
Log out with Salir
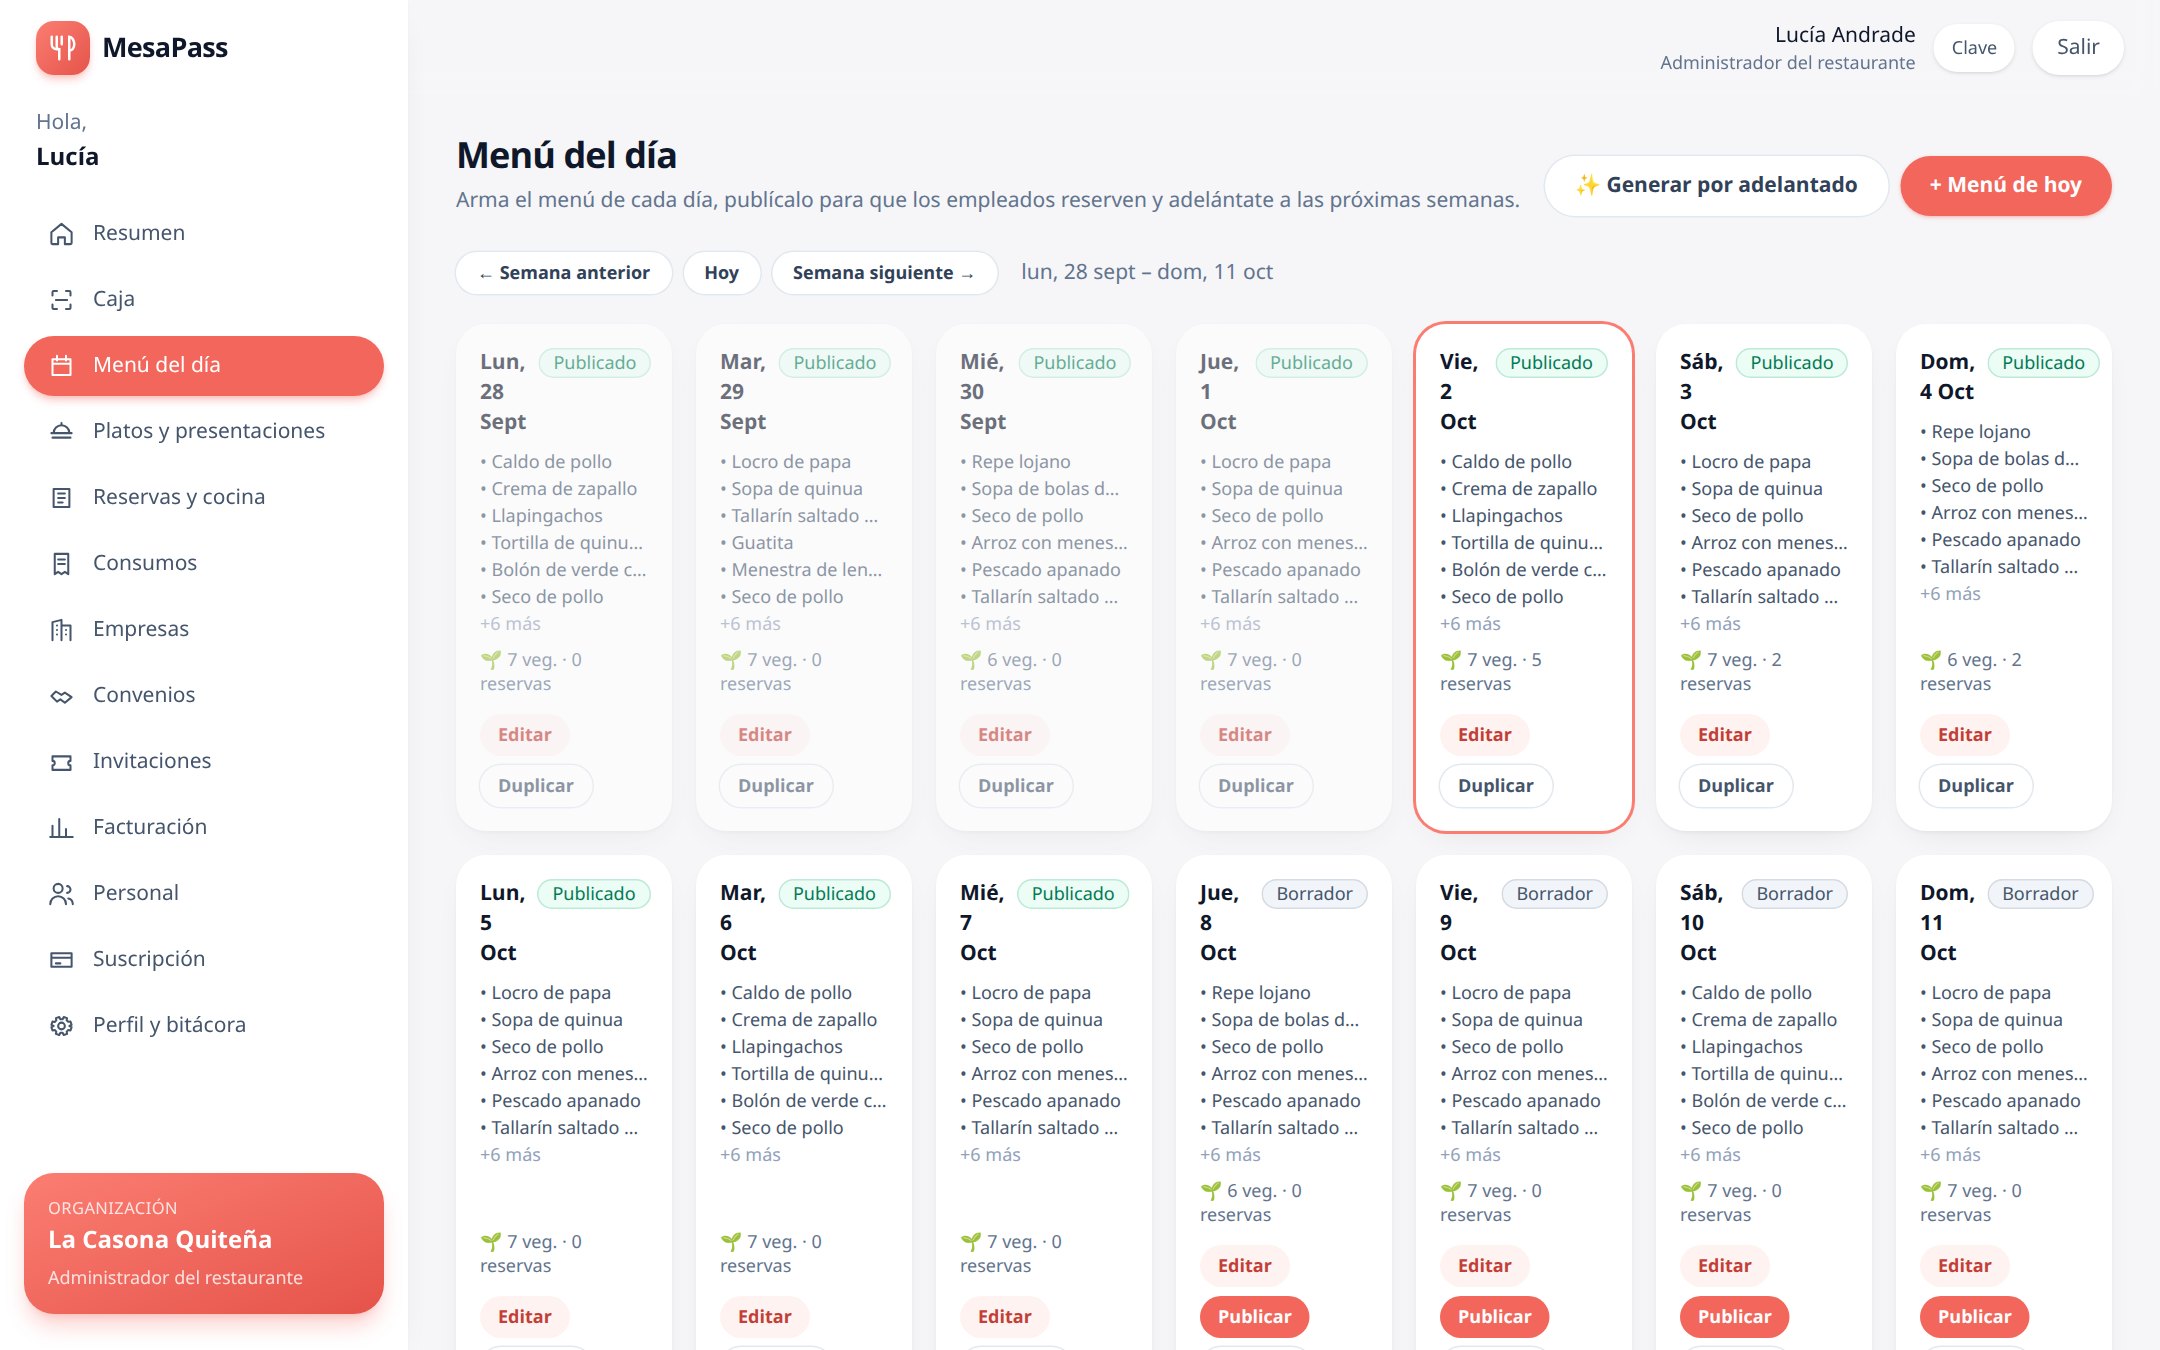(2077, 47)
